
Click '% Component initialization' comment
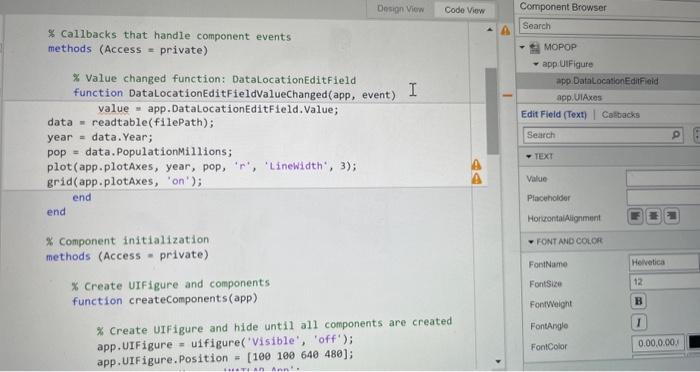[128, 241]
